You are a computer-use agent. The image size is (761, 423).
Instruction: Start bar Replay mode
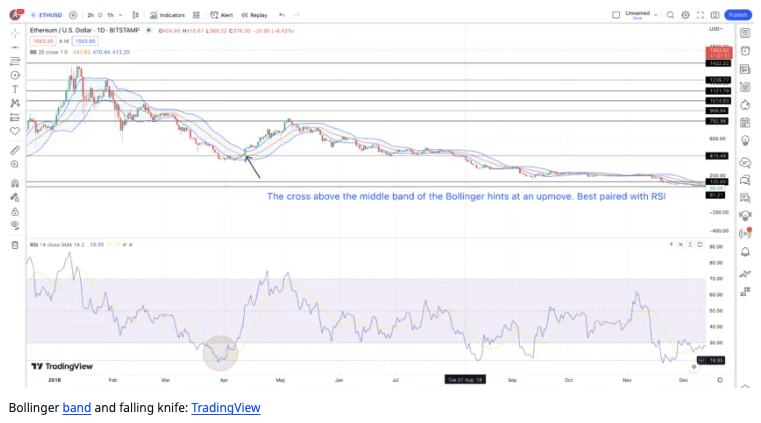point(254,15)
